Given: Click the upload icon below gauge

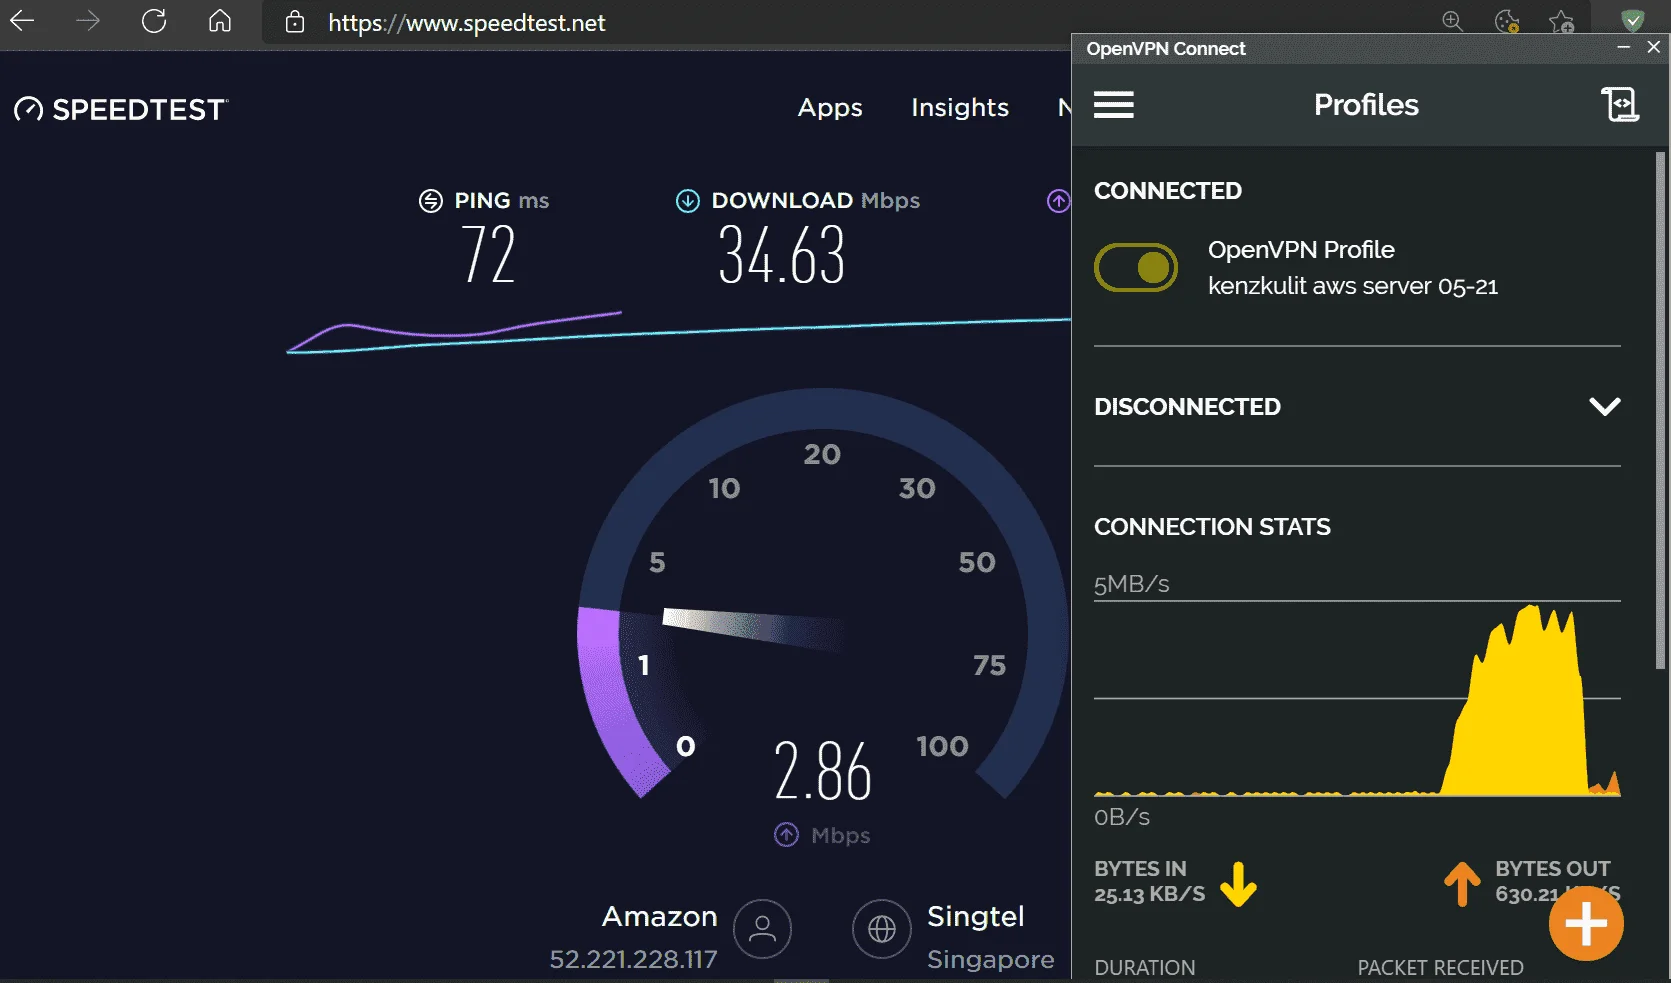Looking at the screenshot, I should [787, 834].
